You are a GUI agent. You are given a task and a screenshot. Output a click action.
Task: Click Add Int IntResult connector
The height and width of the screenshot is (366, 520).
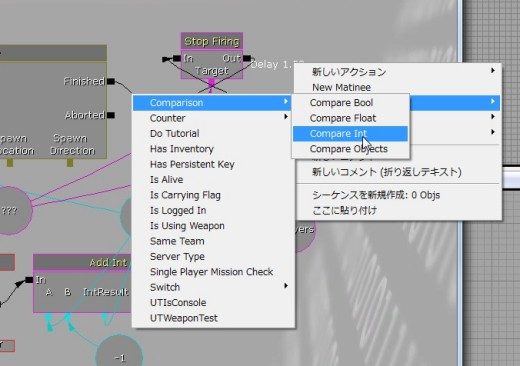click(x=105, y=316)
